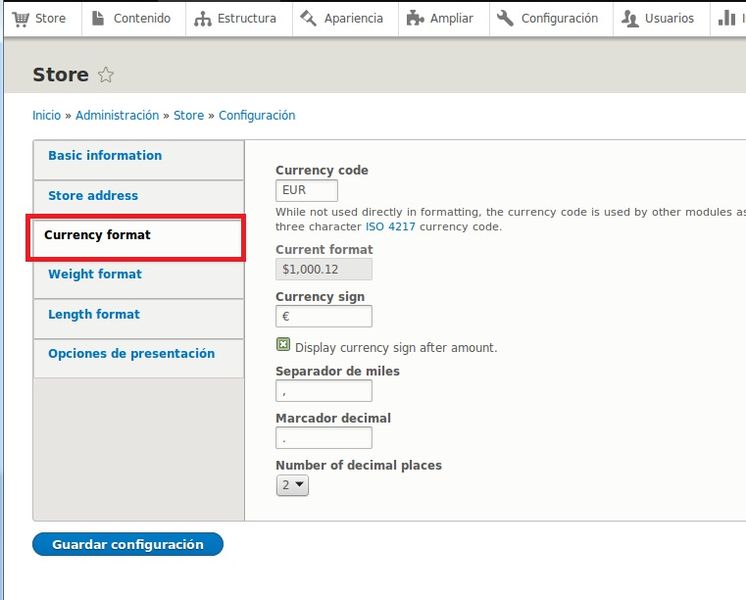
Task: Click the Ampliar puzzle piece icon
Action: pos(415,19)
